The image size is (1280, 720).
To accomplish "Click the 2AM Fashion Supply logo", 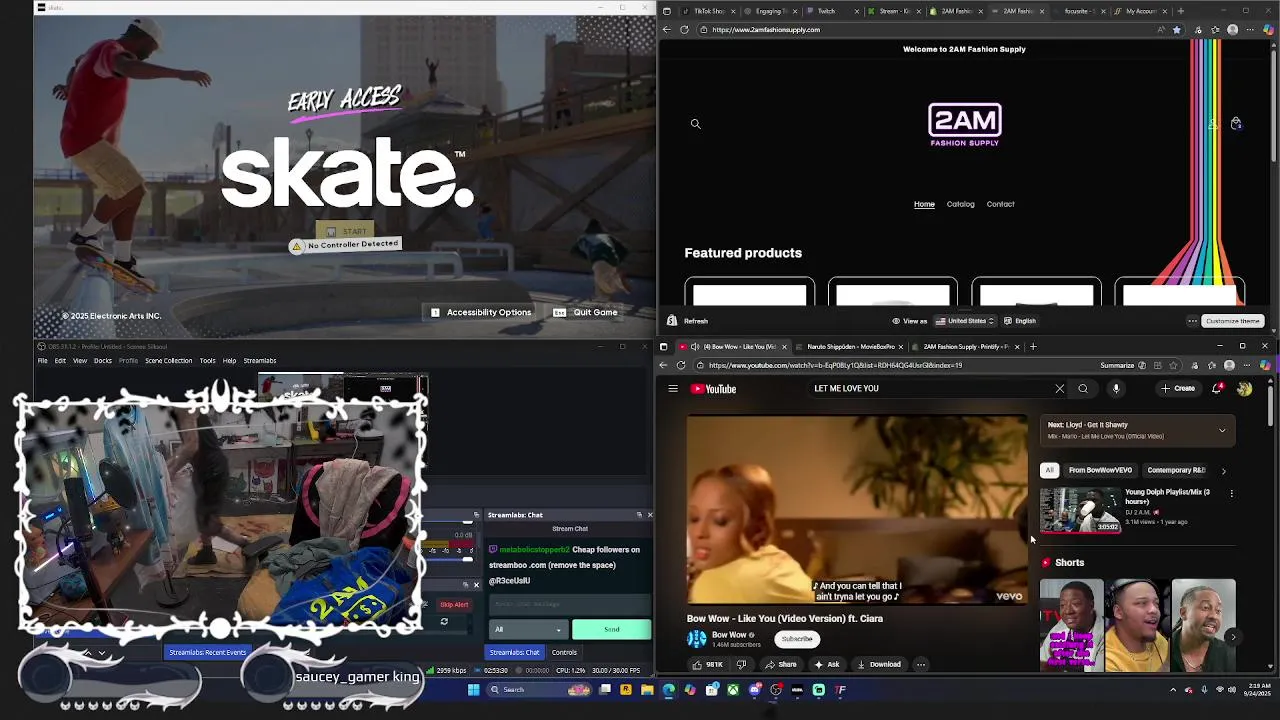I will [x=964, y=126].
